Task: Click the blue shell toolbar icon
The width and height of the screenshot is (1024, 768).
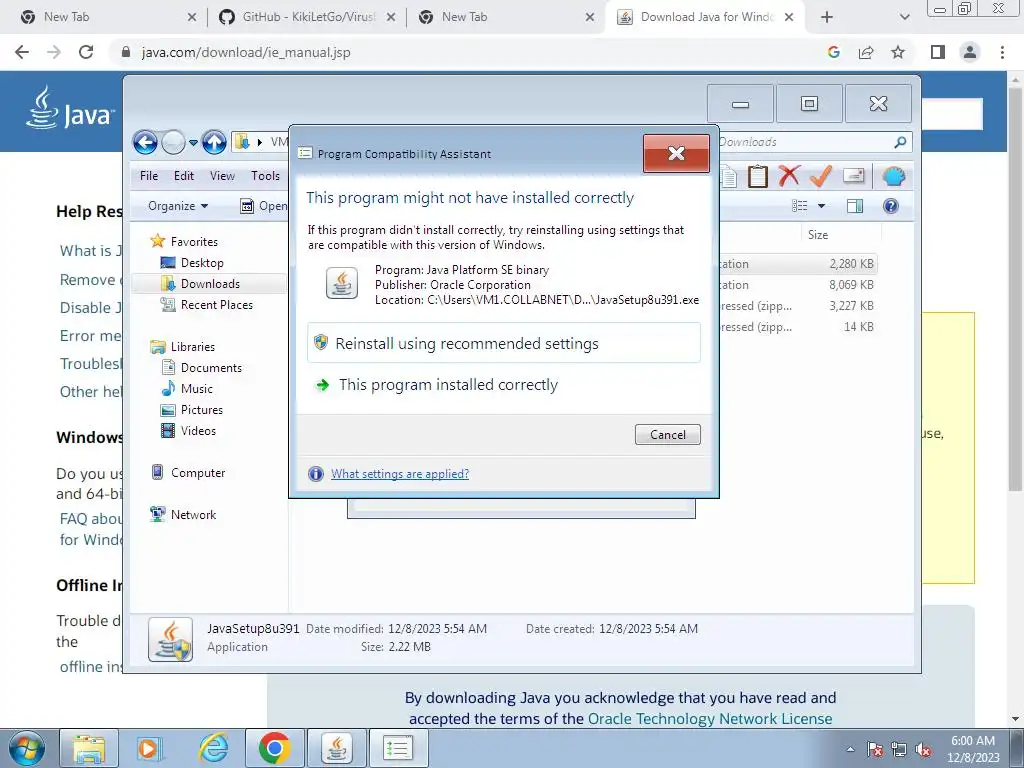Action: click(x=893, y=176)
